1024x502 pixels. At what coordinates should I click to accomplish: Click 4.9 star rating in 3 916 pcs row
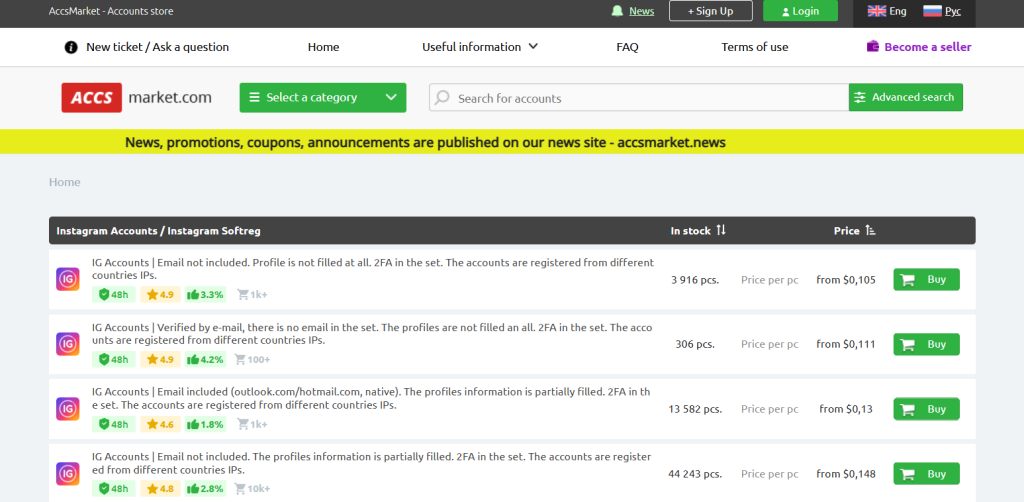(x=161, y=294)
